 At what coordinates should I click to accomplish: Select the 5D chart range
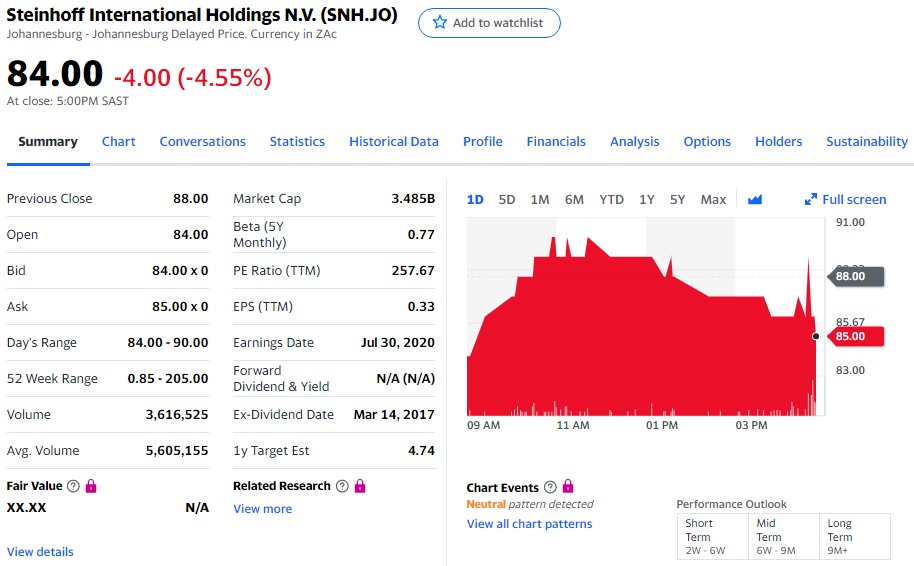tap(507, 200)
